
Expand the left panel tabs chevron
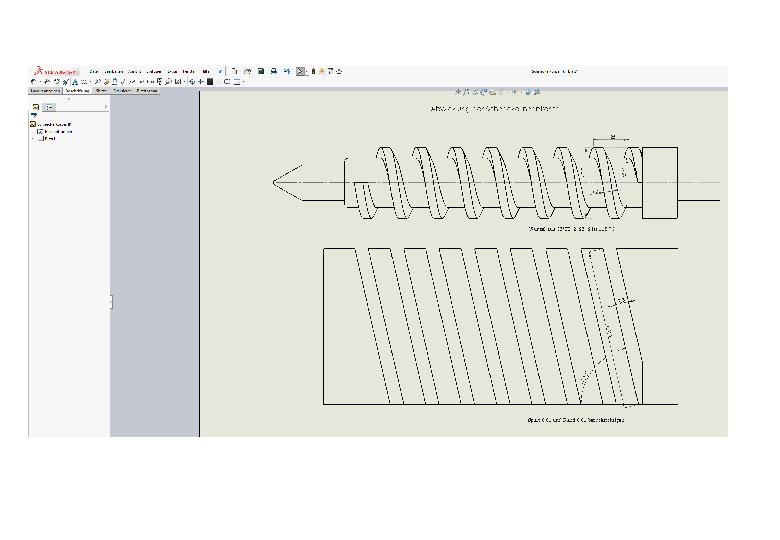click(106, 106)
